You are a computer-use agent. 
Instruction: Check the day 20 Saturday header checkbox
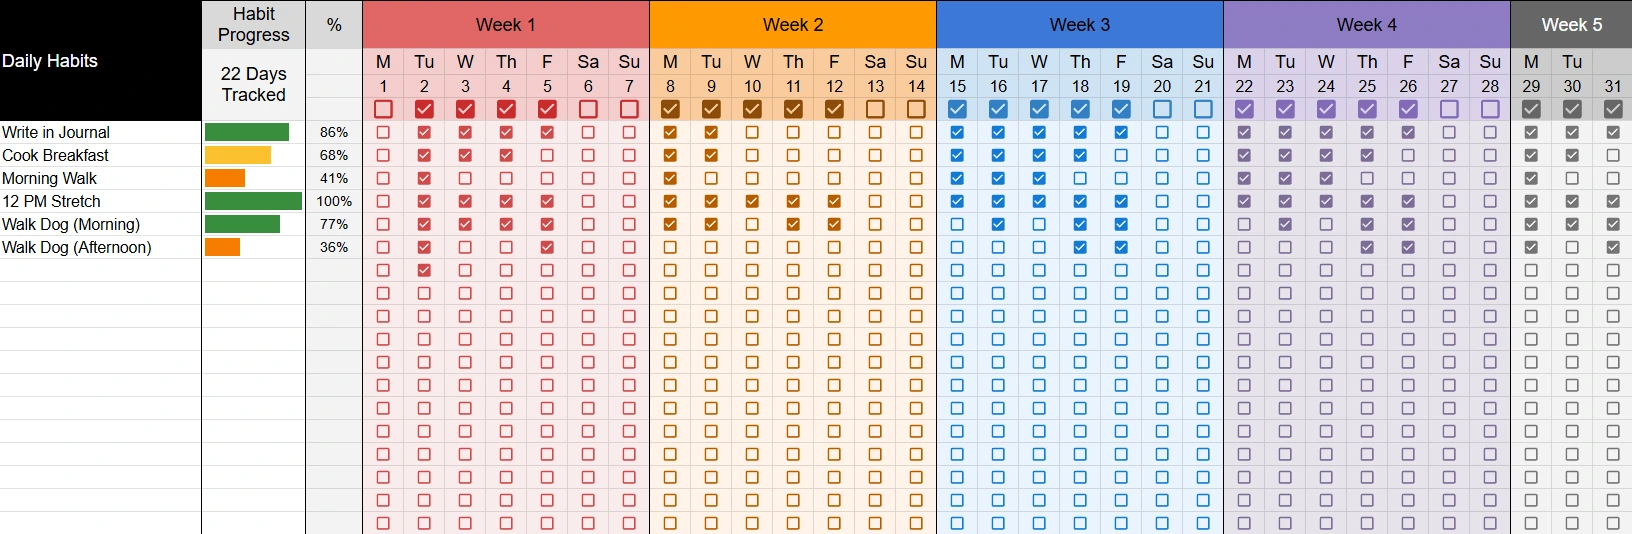1162,109
